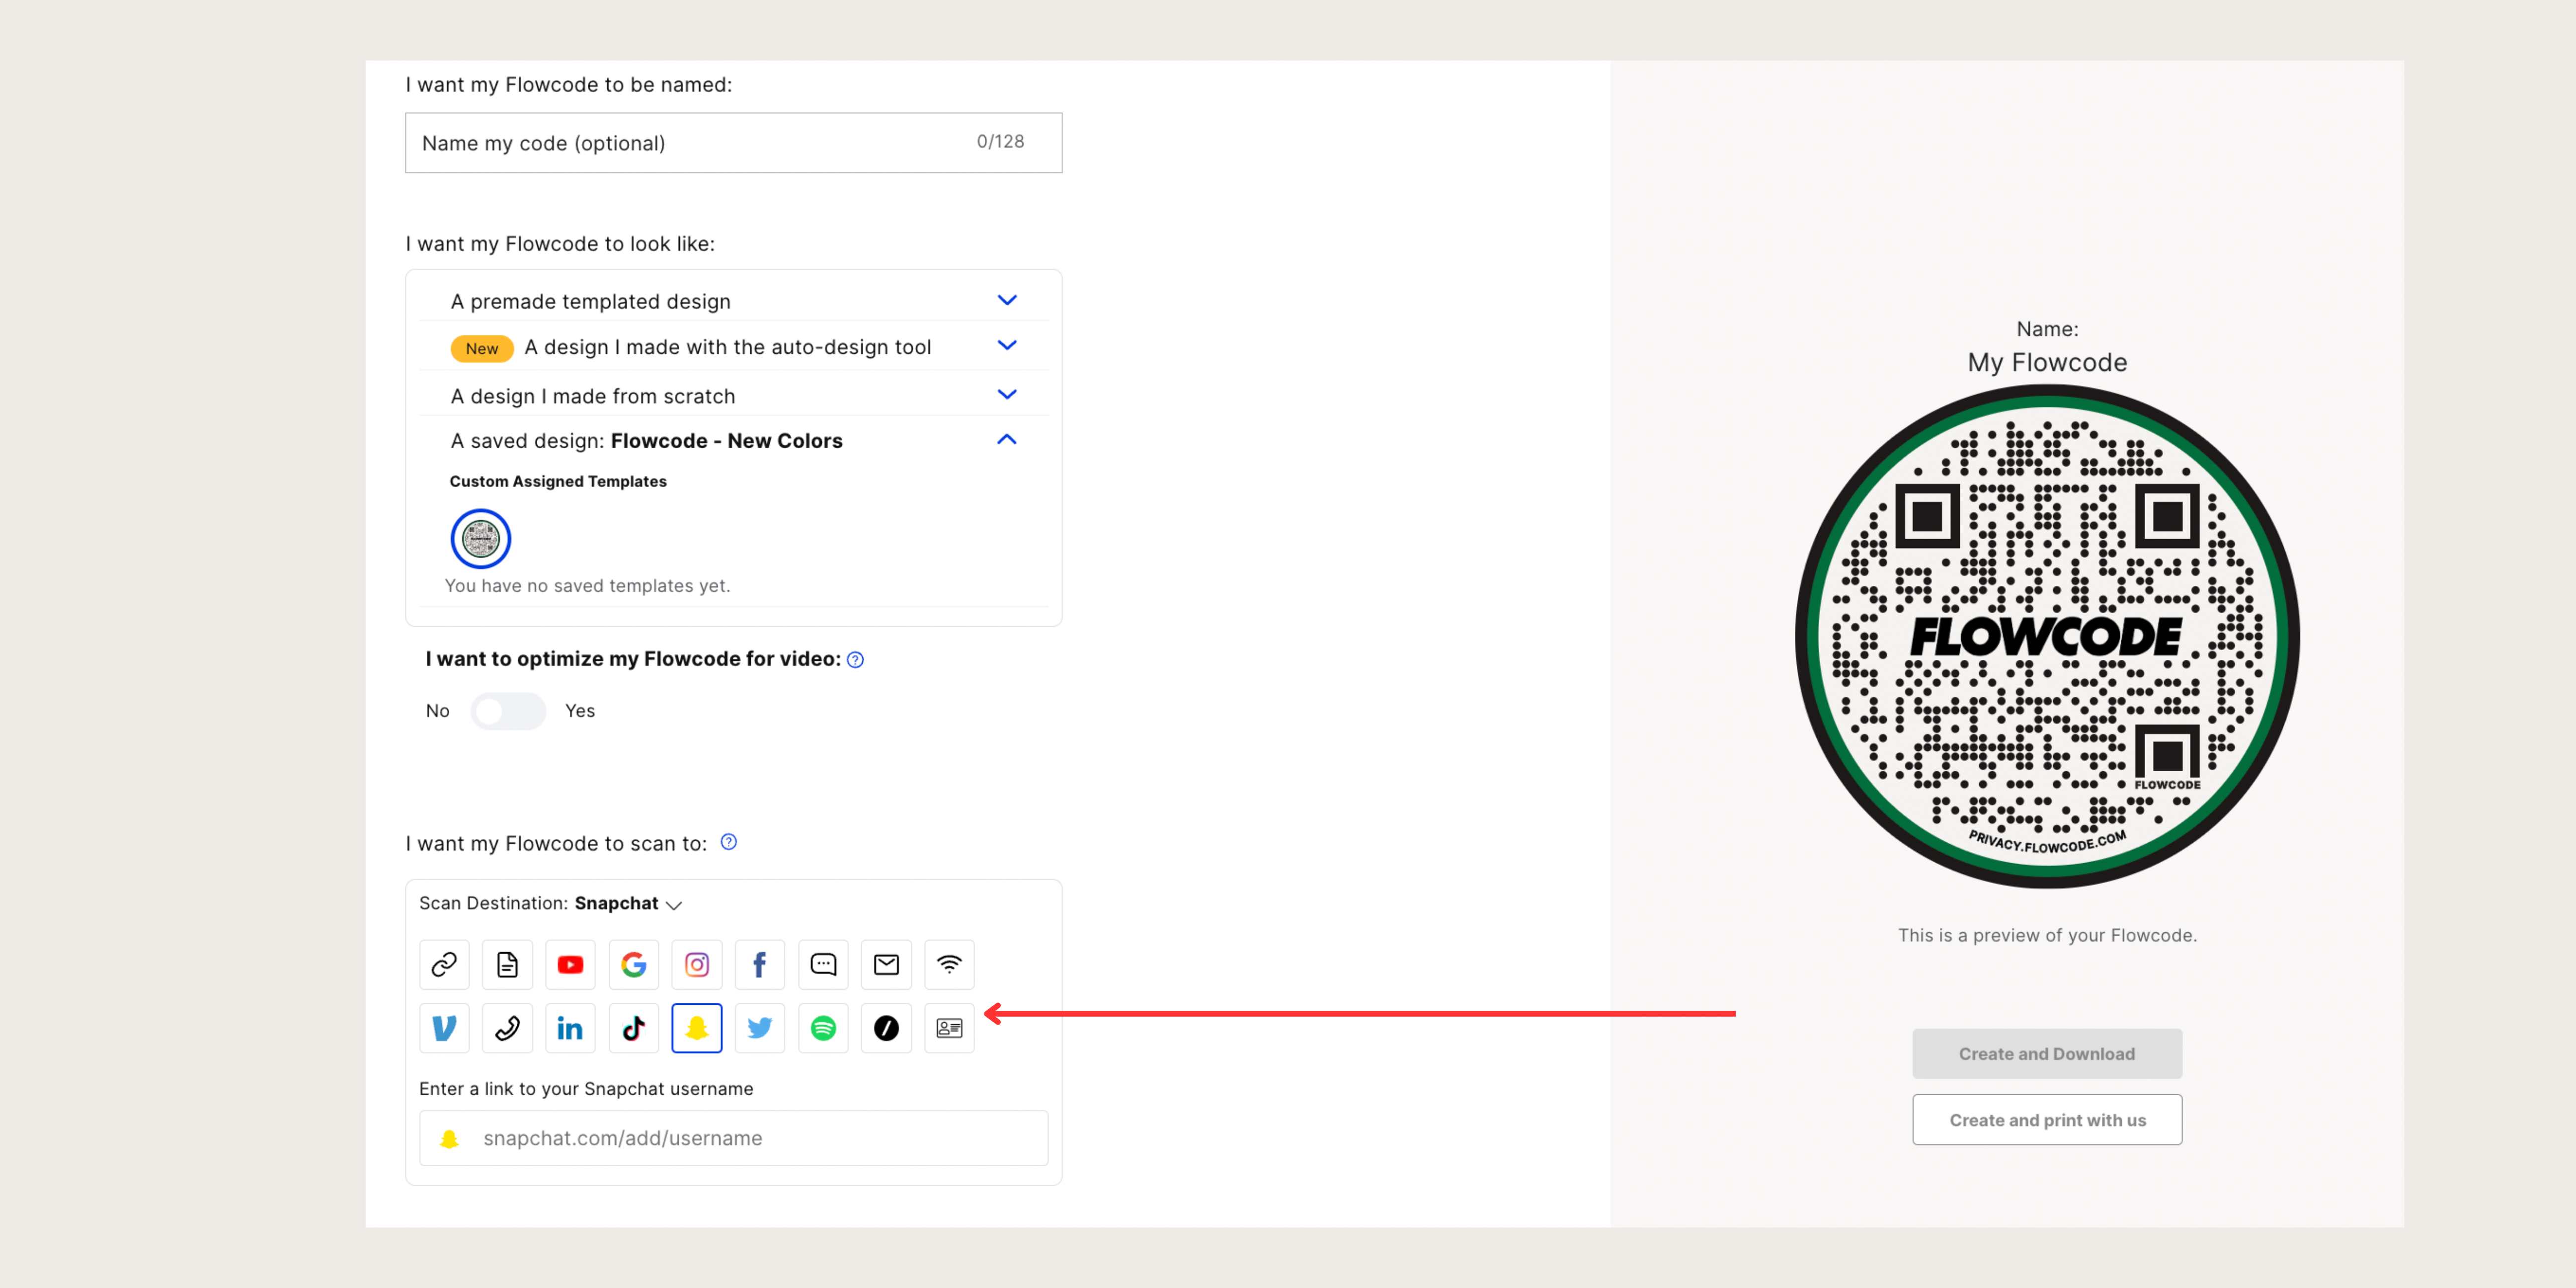
Task: Deselect the highlighted Snapchat destination
Action: 697,1028
